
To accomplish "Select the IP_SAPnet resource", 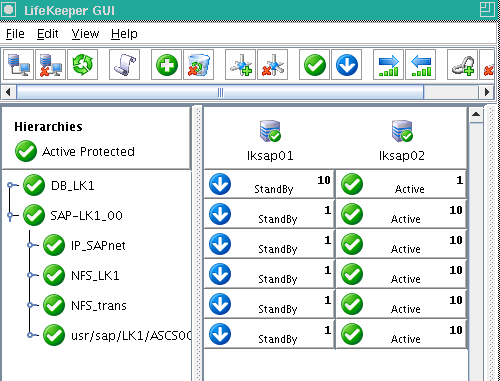I will 98,246.
